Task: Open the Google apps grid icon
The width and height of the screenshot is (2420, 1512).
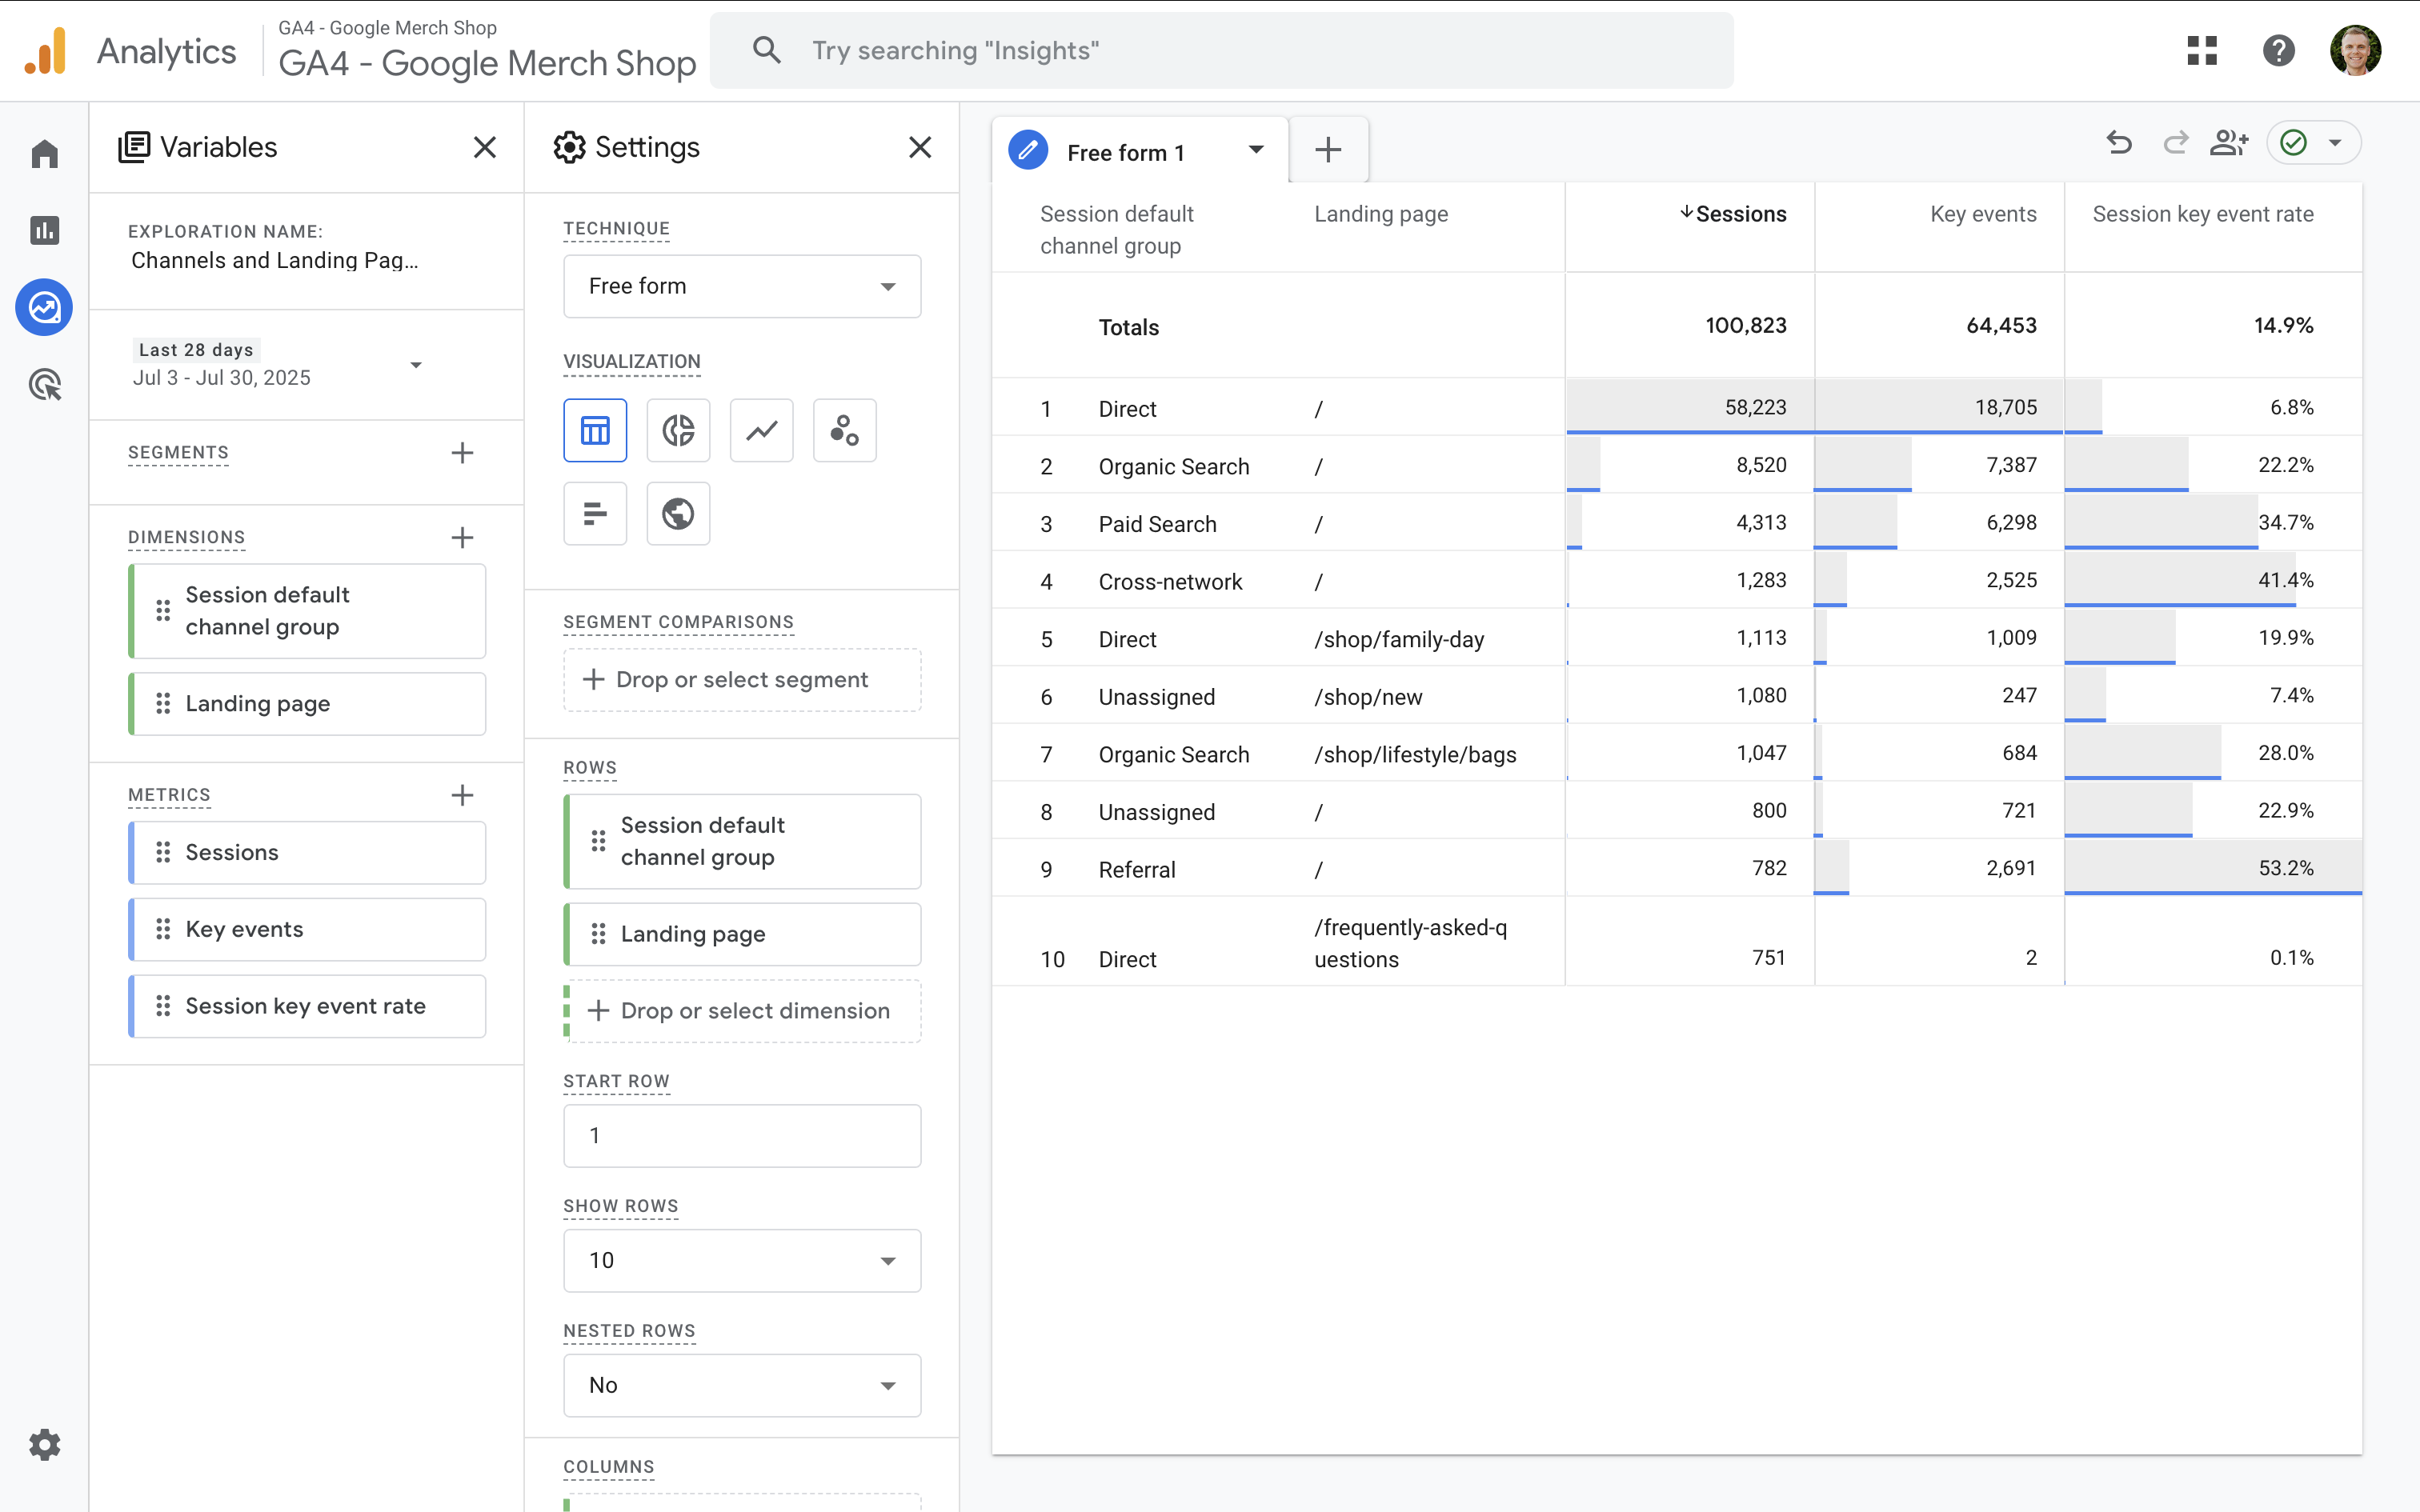Action: pyautogui.click(x=2202, y=50)
